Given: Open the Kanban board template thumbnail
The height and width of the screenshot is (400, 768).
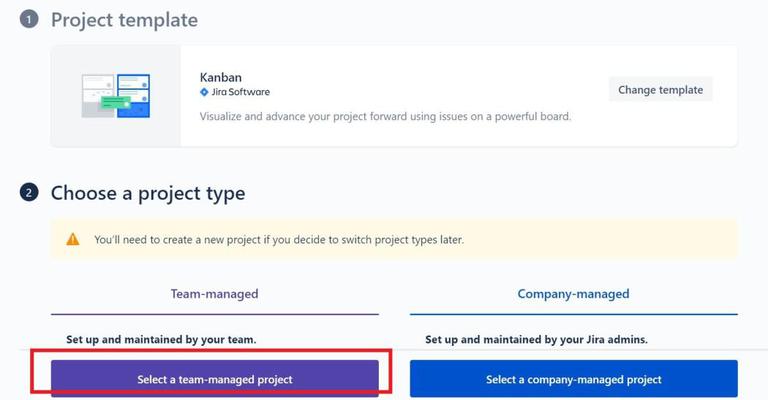Looking at the screenshot, I should click(116, 96).
